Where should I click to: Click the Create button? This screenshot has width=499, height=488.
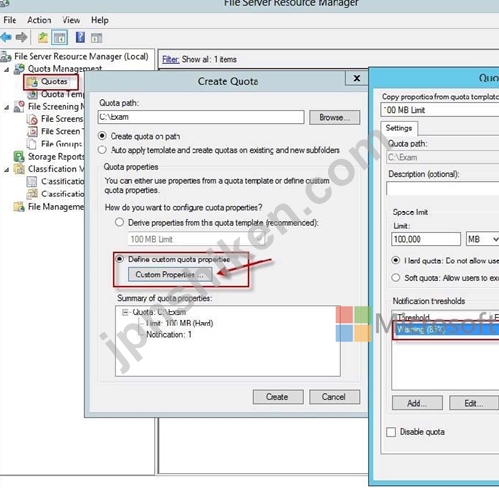(278, 397)
